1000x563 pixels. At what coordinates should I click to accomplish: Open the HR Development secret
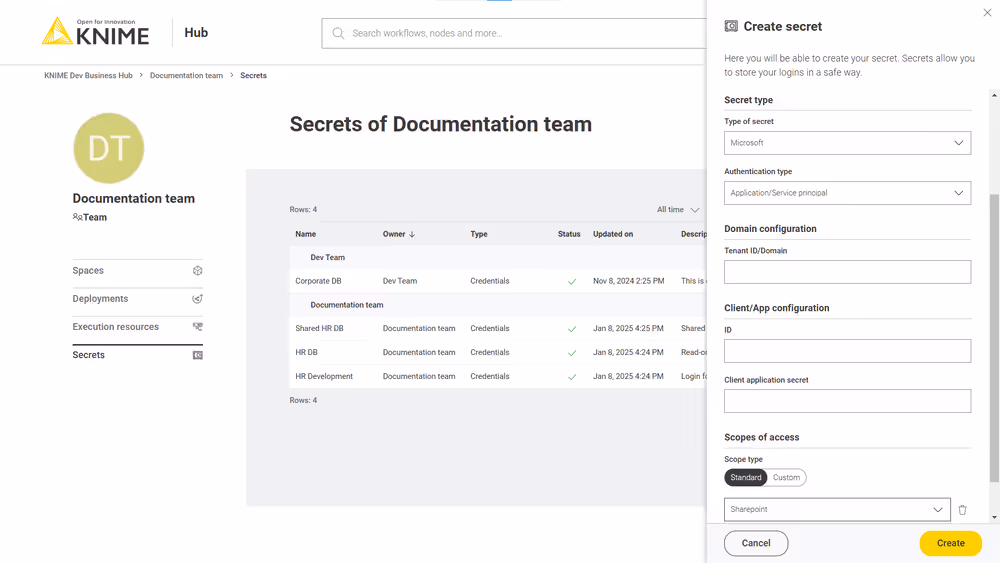coord(324,376)
